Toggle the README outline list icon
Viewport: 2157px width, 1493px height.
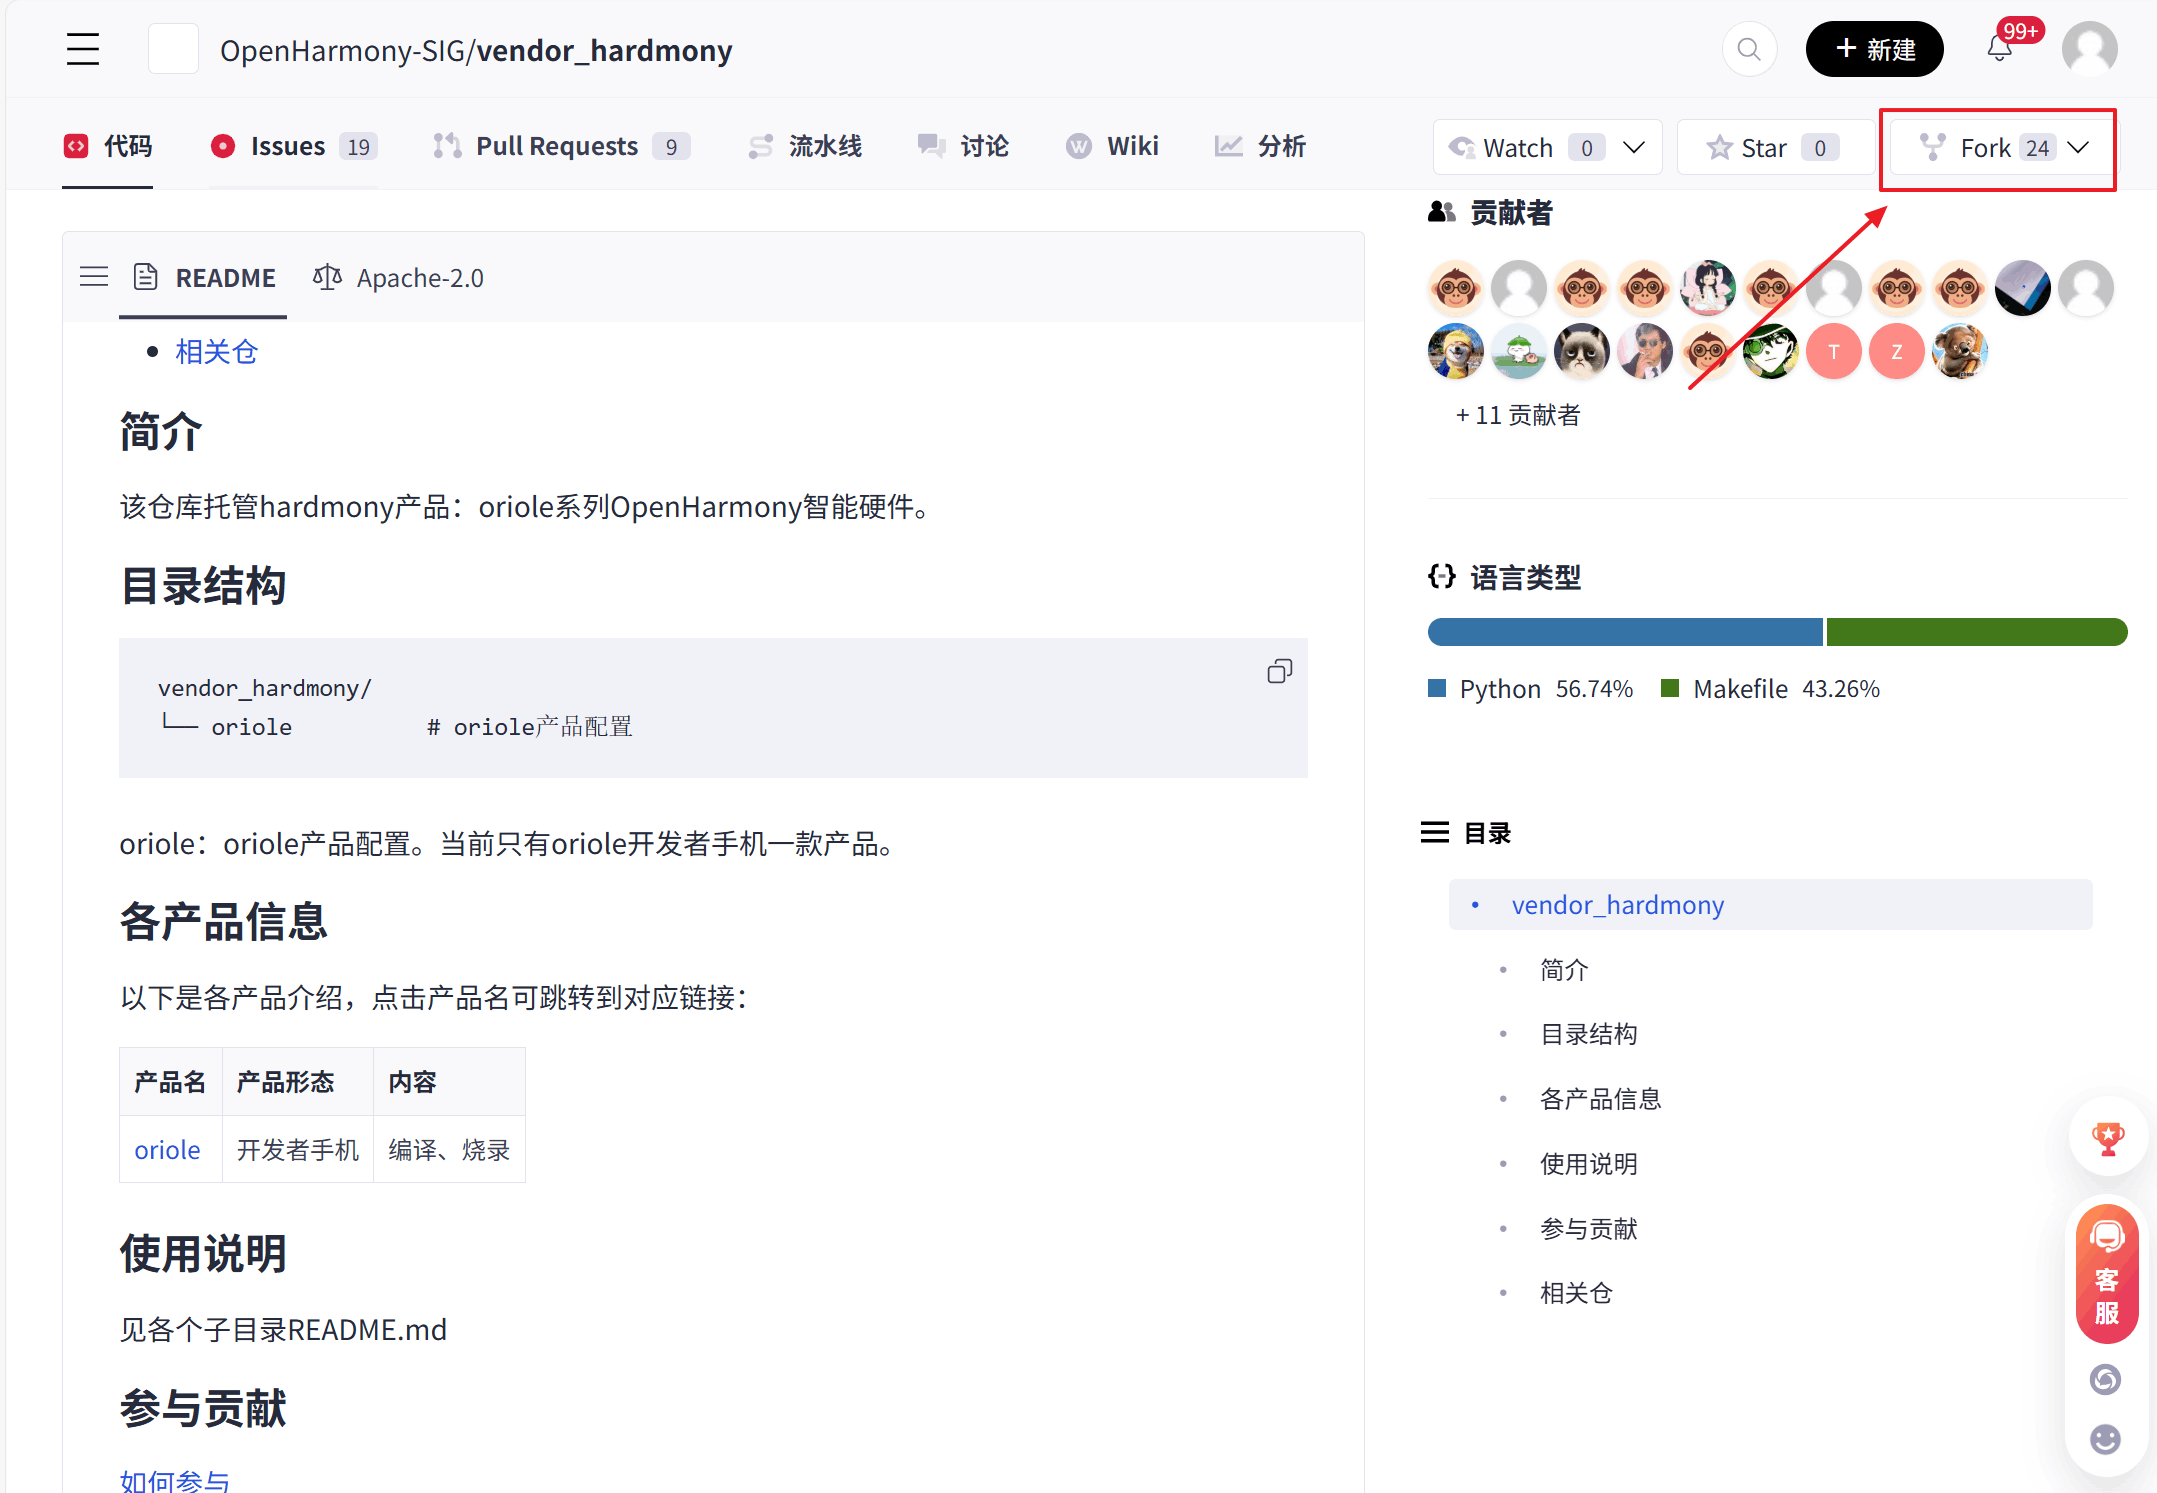pos(94,277)
